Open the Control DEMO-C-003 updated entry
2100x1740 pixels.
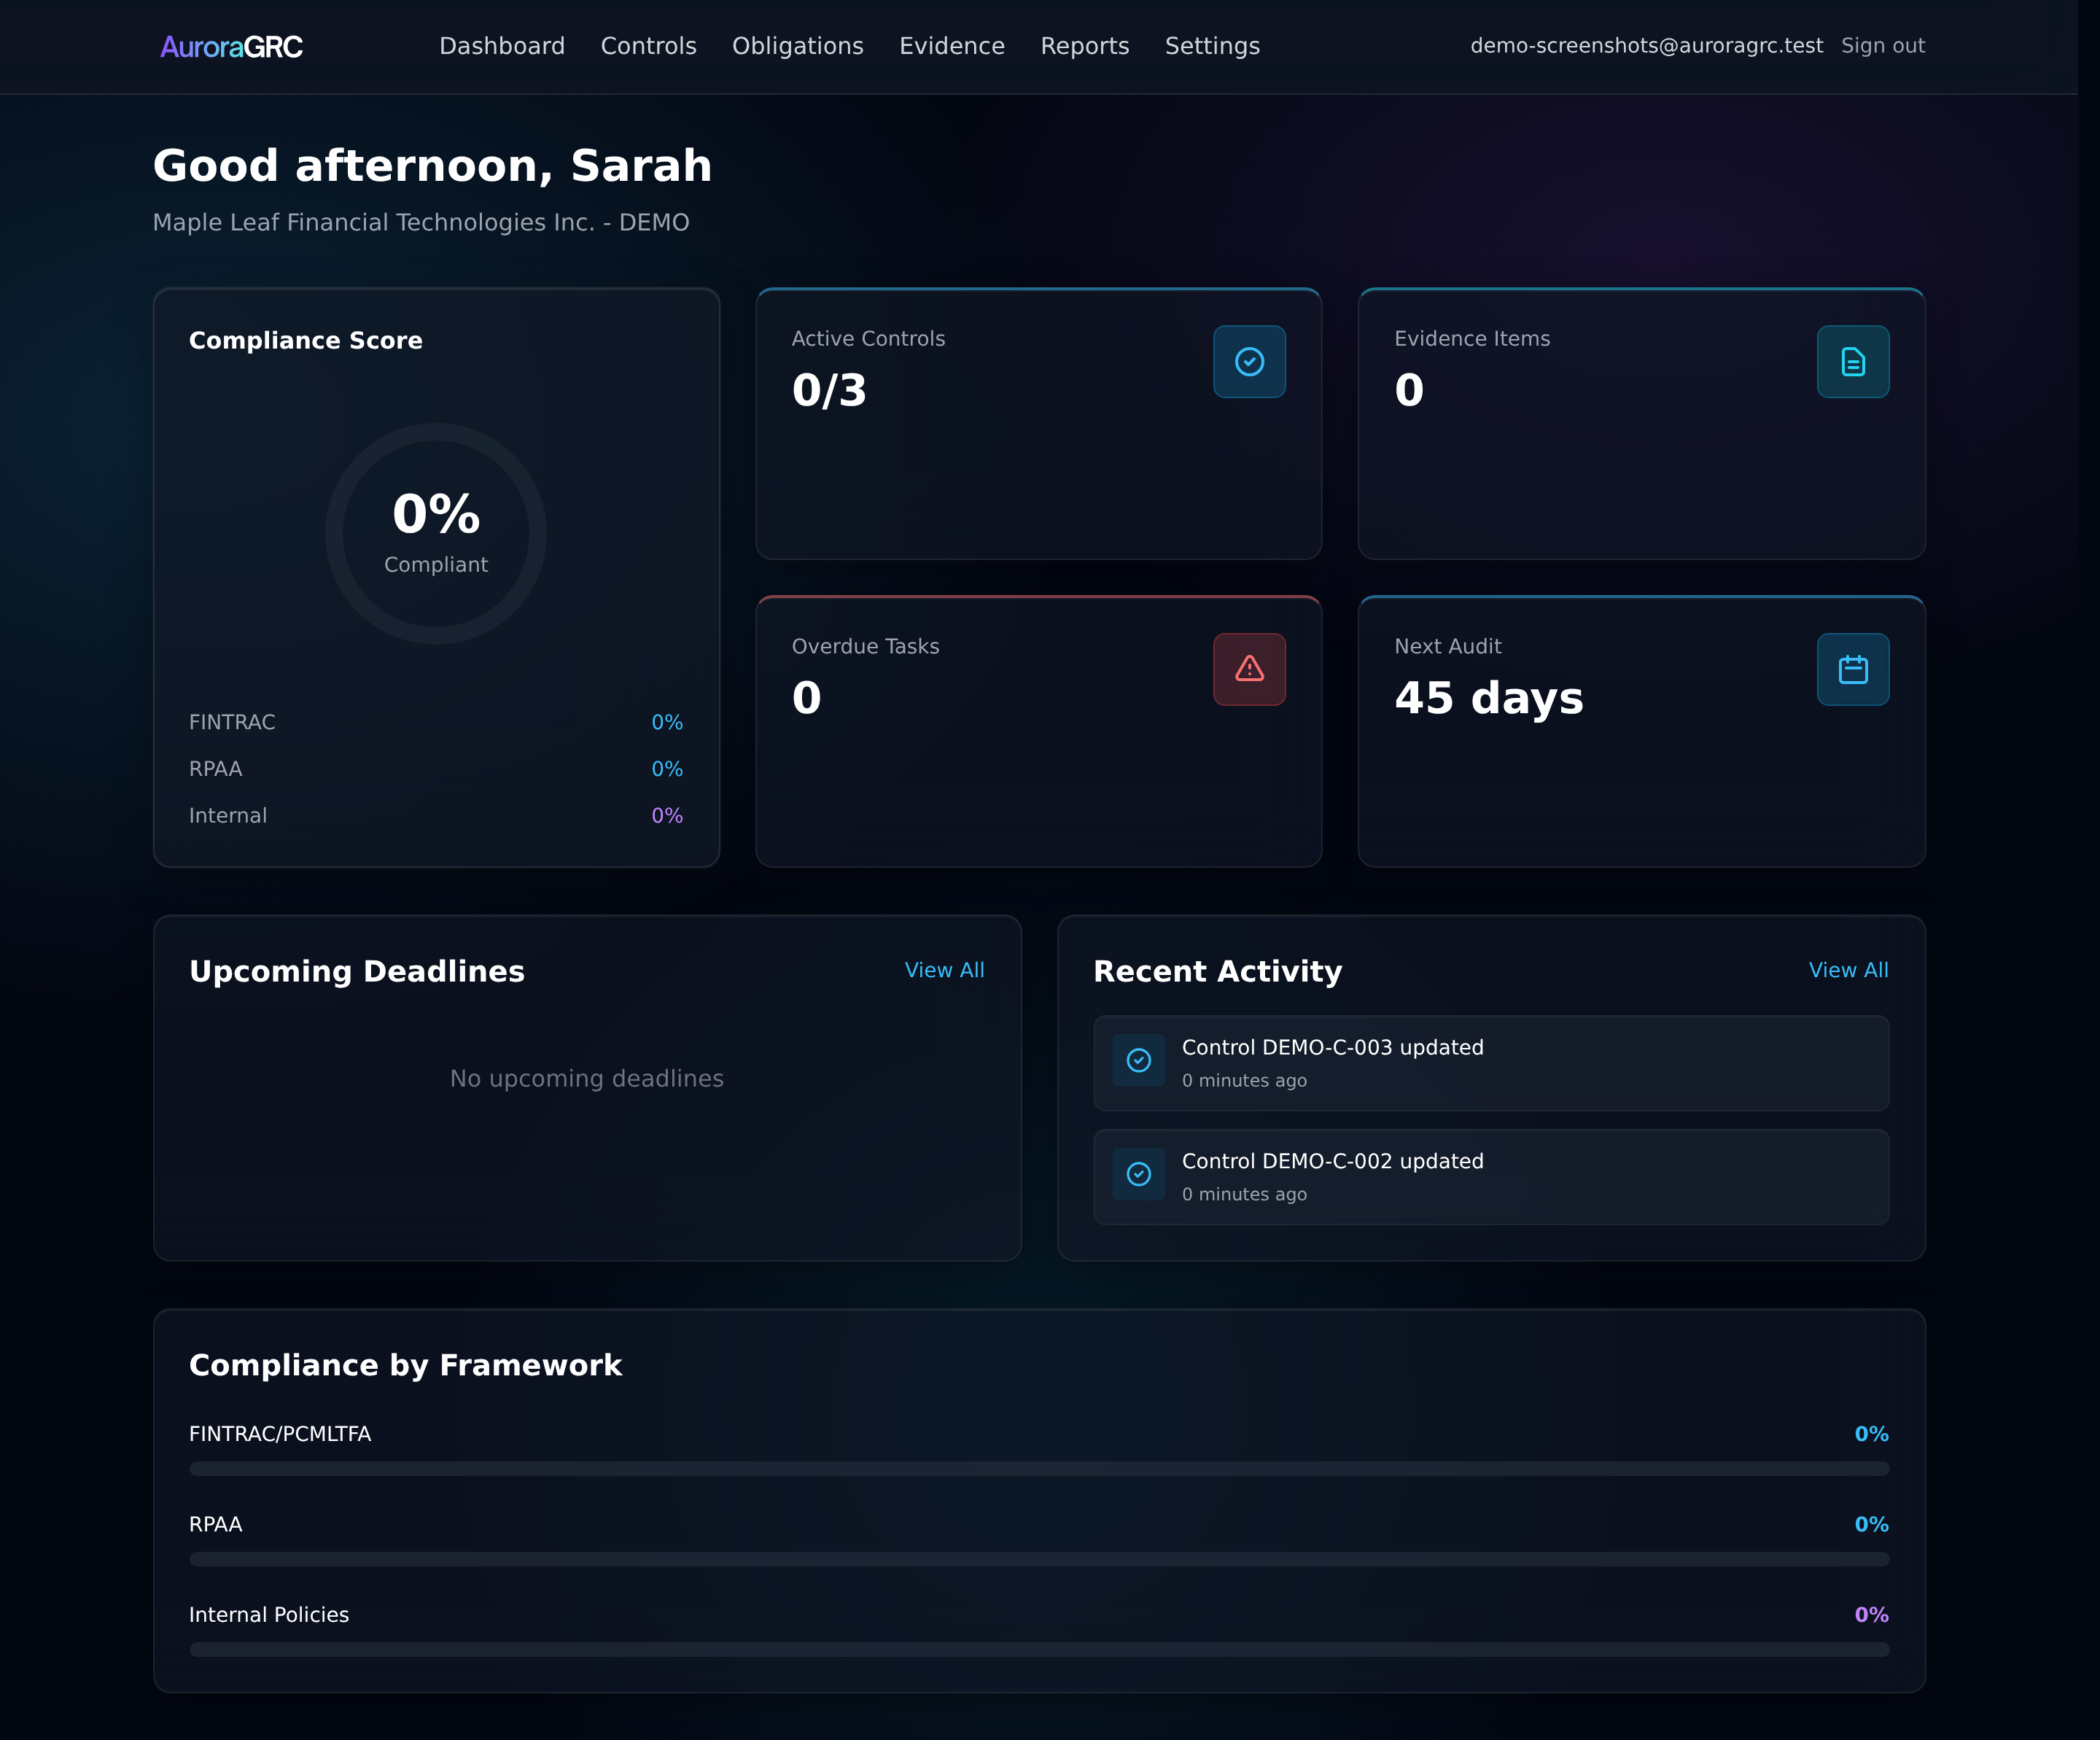click(1490, 1063)
